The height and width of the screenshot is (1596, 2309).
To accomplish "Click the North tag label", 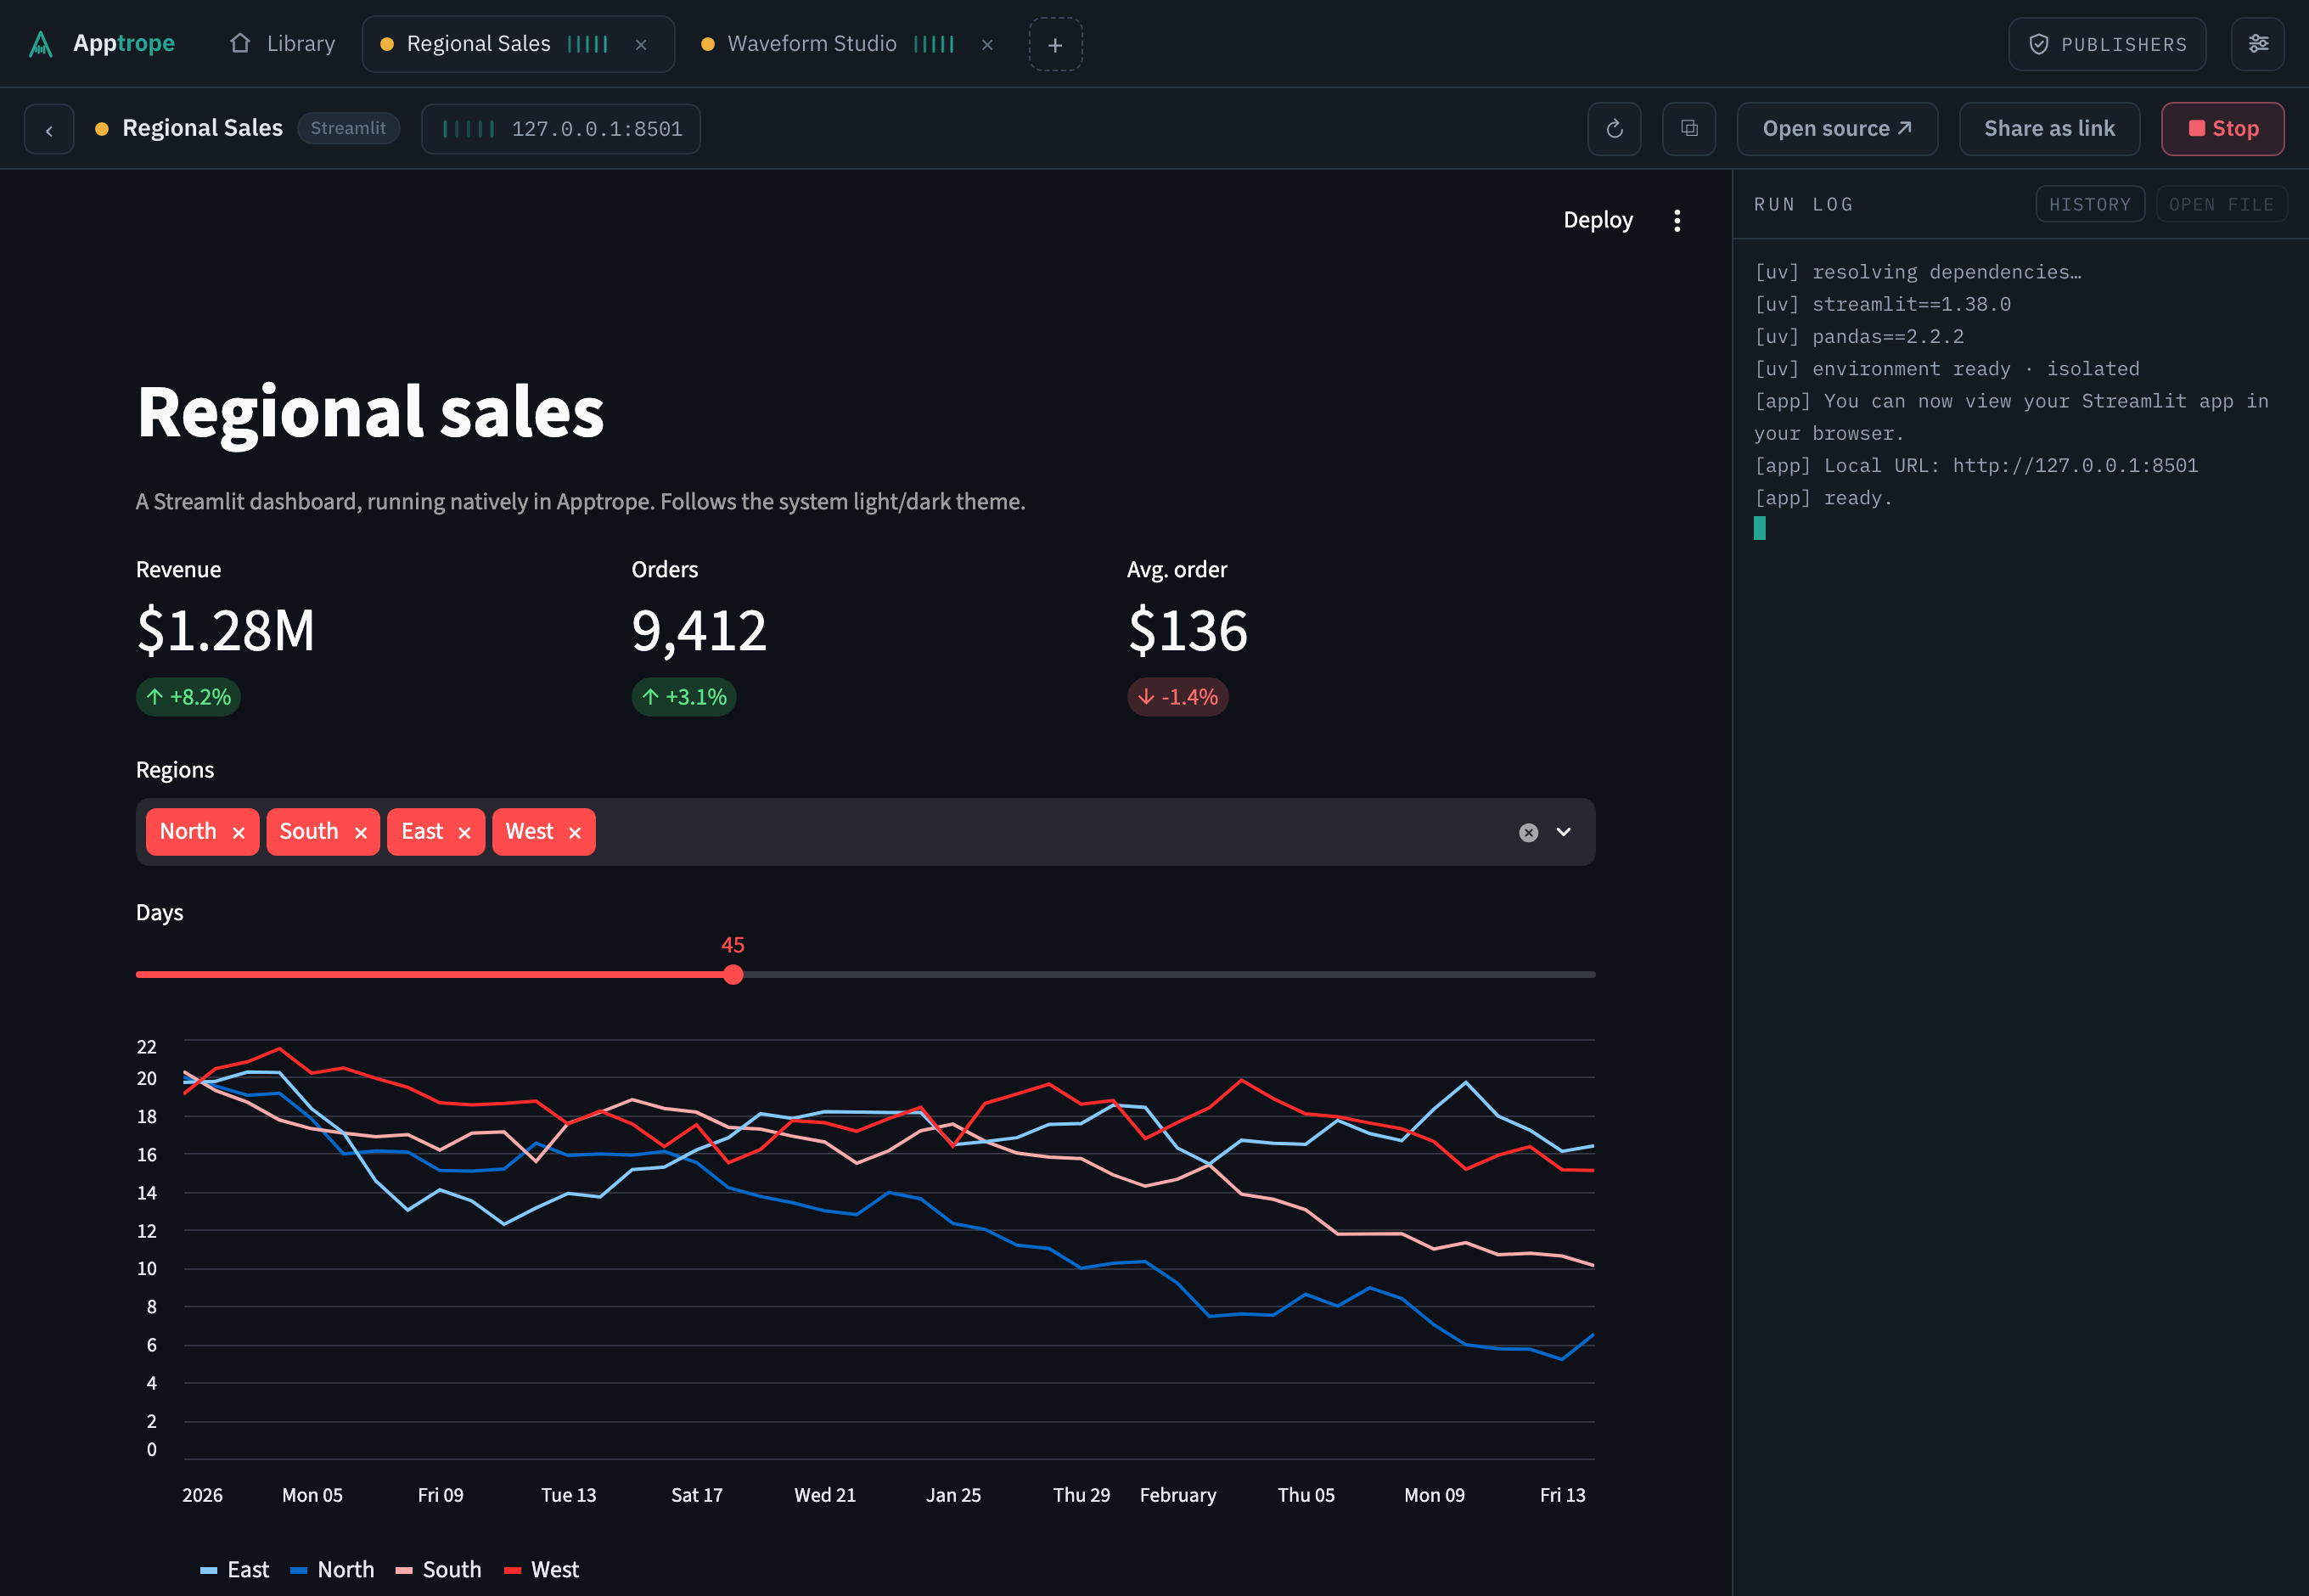I will click(x=188, y=832).
